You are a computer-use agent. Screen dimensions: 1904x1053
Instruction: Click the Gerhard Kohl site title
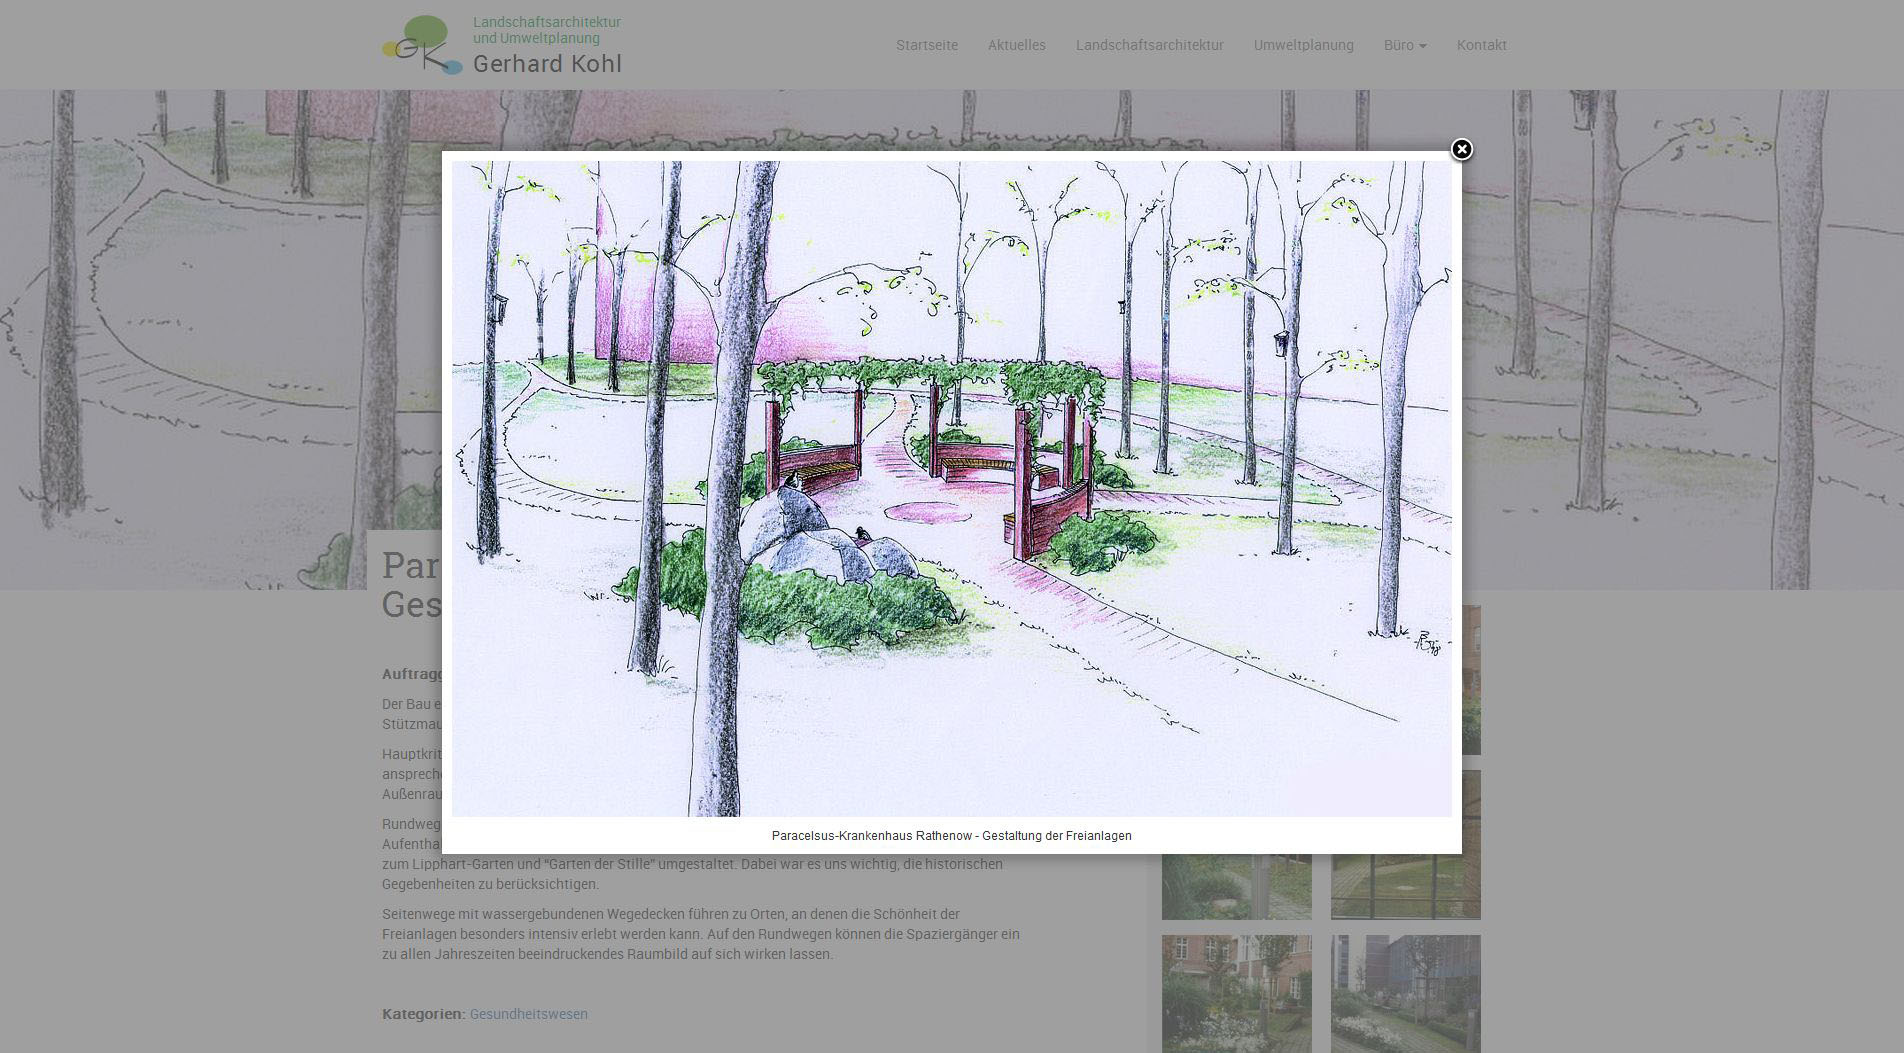coord(547,64)
